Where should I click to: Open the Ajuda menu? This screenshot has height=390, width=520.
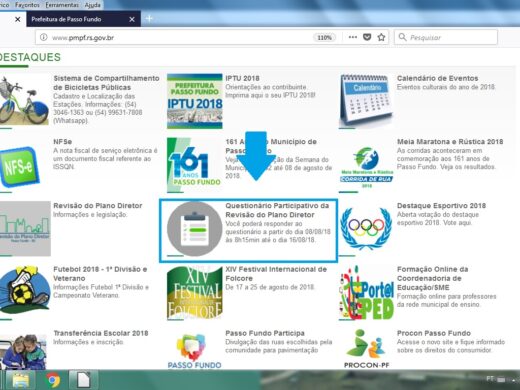point(92,5)
